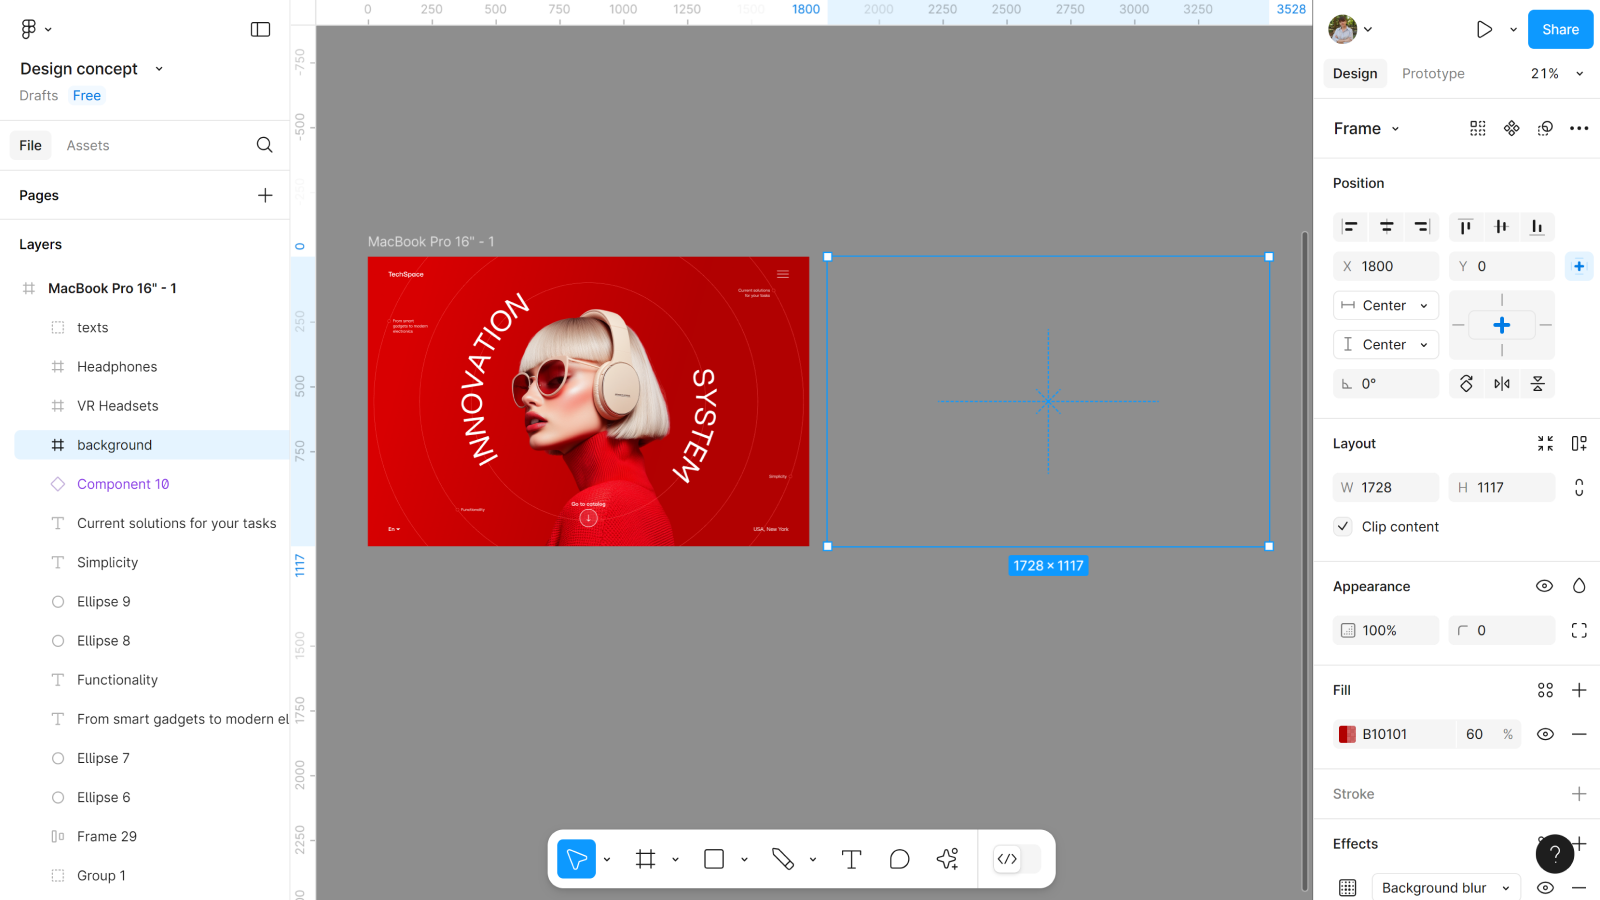Select the Frame tool in toolbar

(646, 859)
